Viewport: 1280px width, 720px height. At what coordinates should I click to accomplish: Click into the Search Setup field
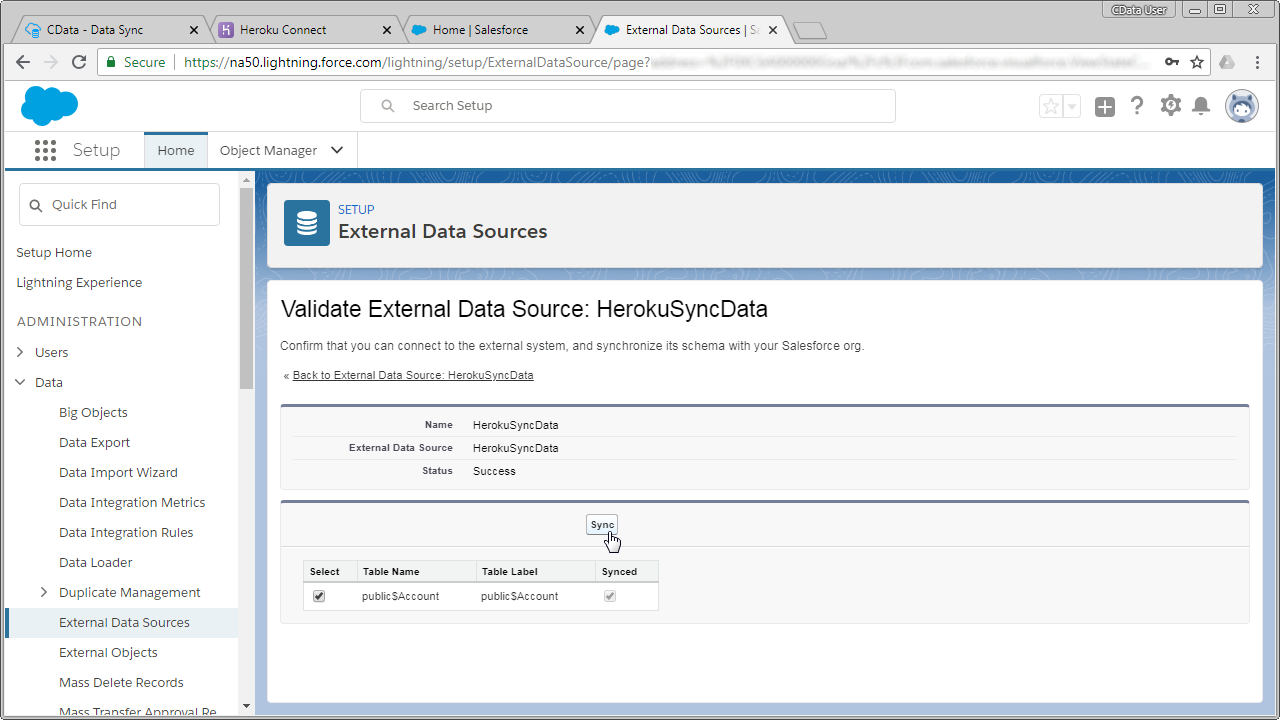point(640,106)
